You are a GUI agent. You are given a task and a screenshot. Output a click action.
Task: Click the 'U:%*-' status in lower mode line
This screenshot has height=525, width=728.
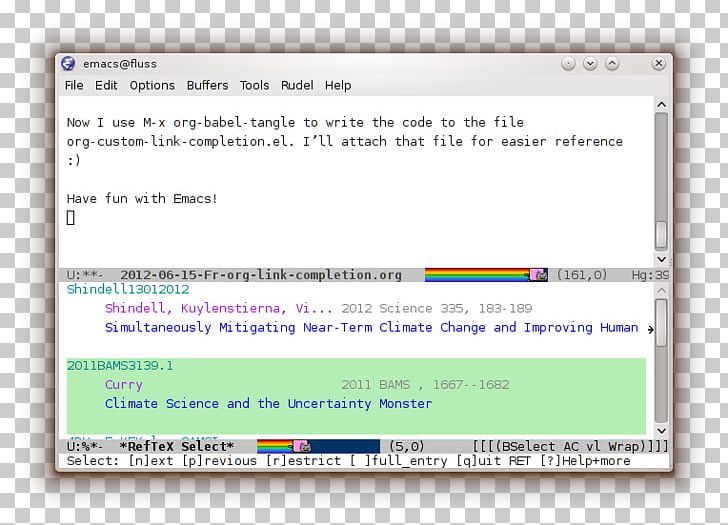coord(85,447)
